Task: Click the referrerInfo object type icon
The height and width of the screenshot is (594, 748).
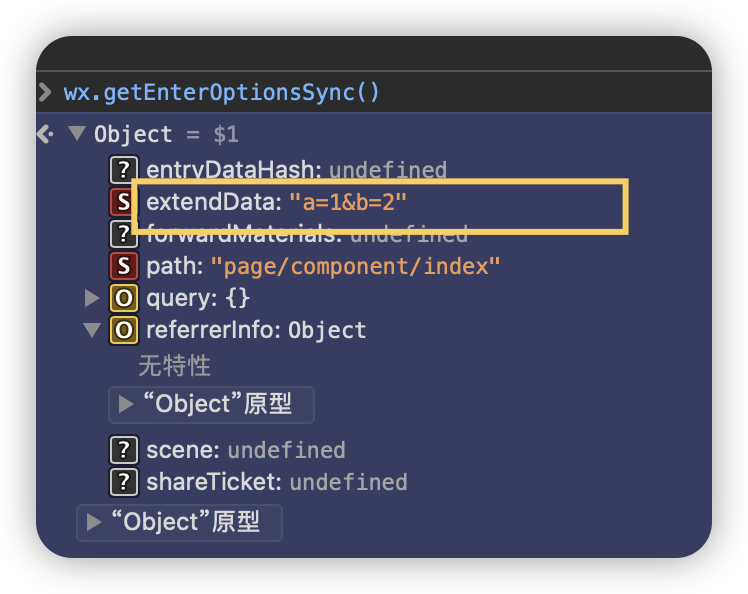Action: pyautogui.click(x=123, y=330)
